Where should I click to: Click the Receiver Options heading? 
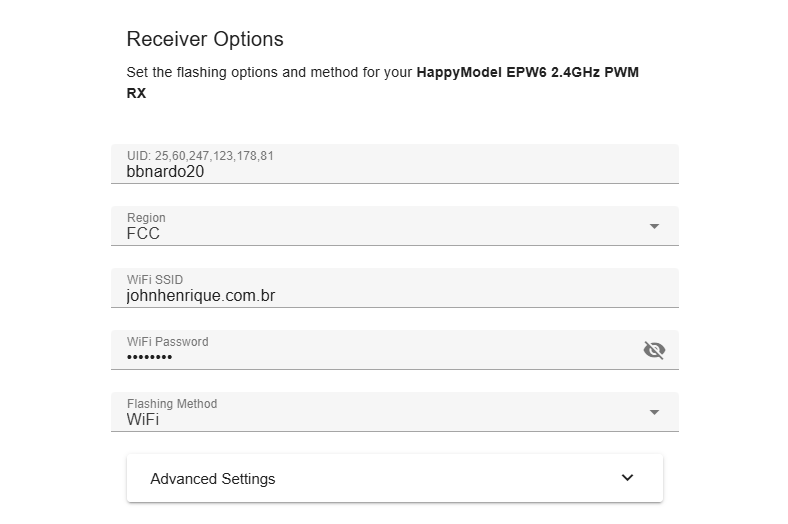(x=205, y=39)
